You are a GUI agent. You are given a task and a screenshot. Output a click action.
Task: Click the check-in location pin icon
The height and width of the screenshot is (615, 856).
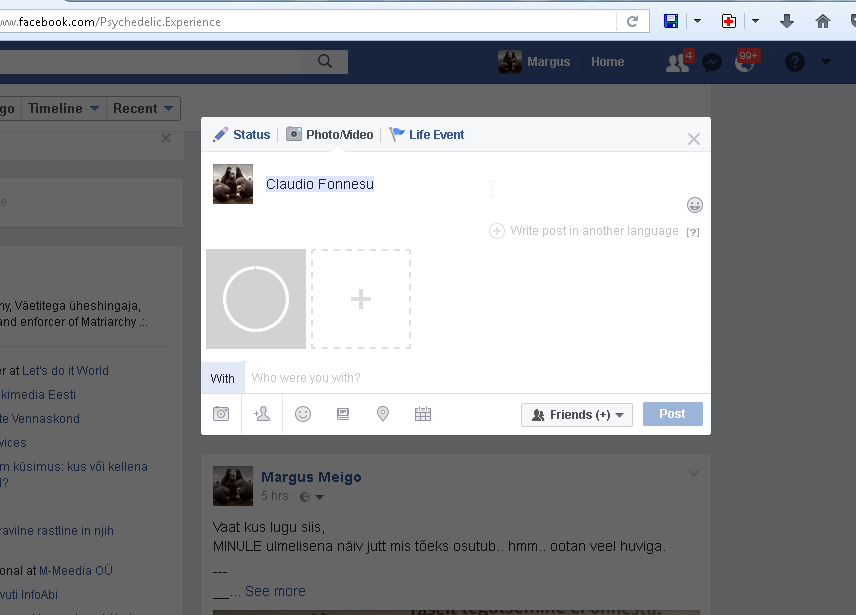pos(383,414)
